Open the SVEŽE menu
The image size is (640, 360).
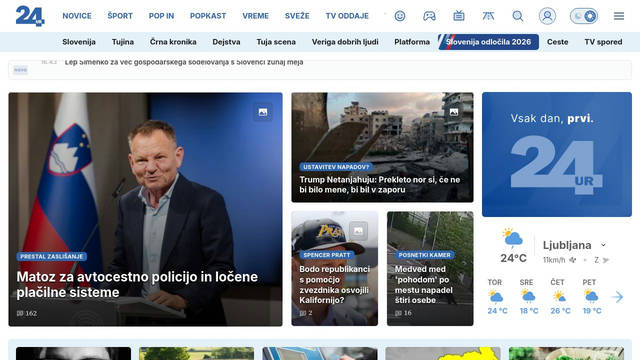(x=297, y=16)
